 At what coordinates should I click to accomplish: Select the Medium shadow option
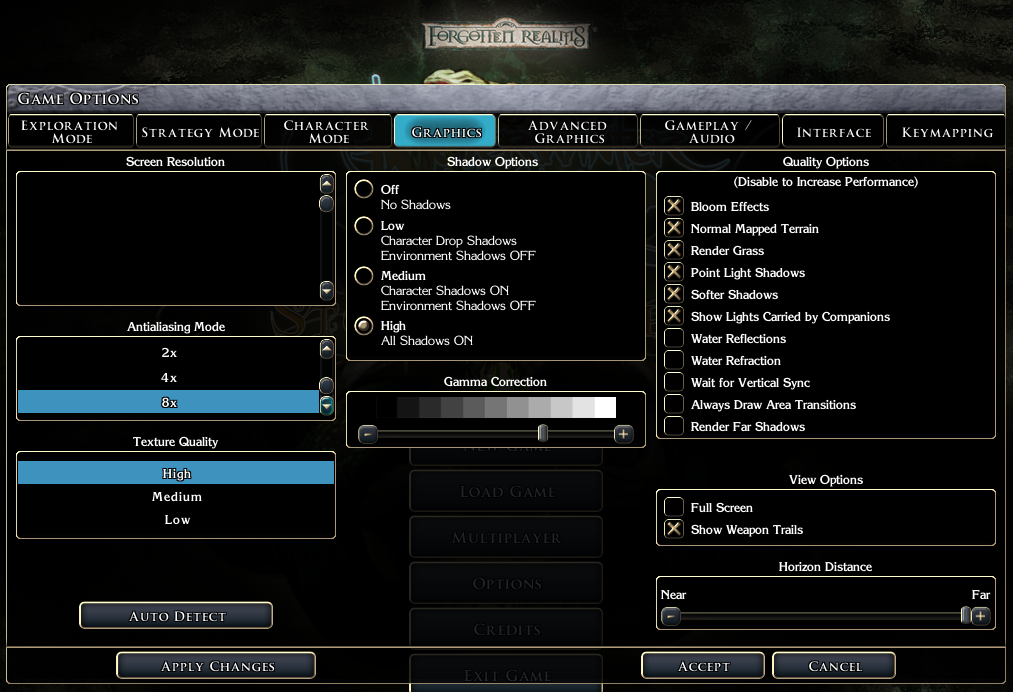pyautogui.click(x=364, y=276)
